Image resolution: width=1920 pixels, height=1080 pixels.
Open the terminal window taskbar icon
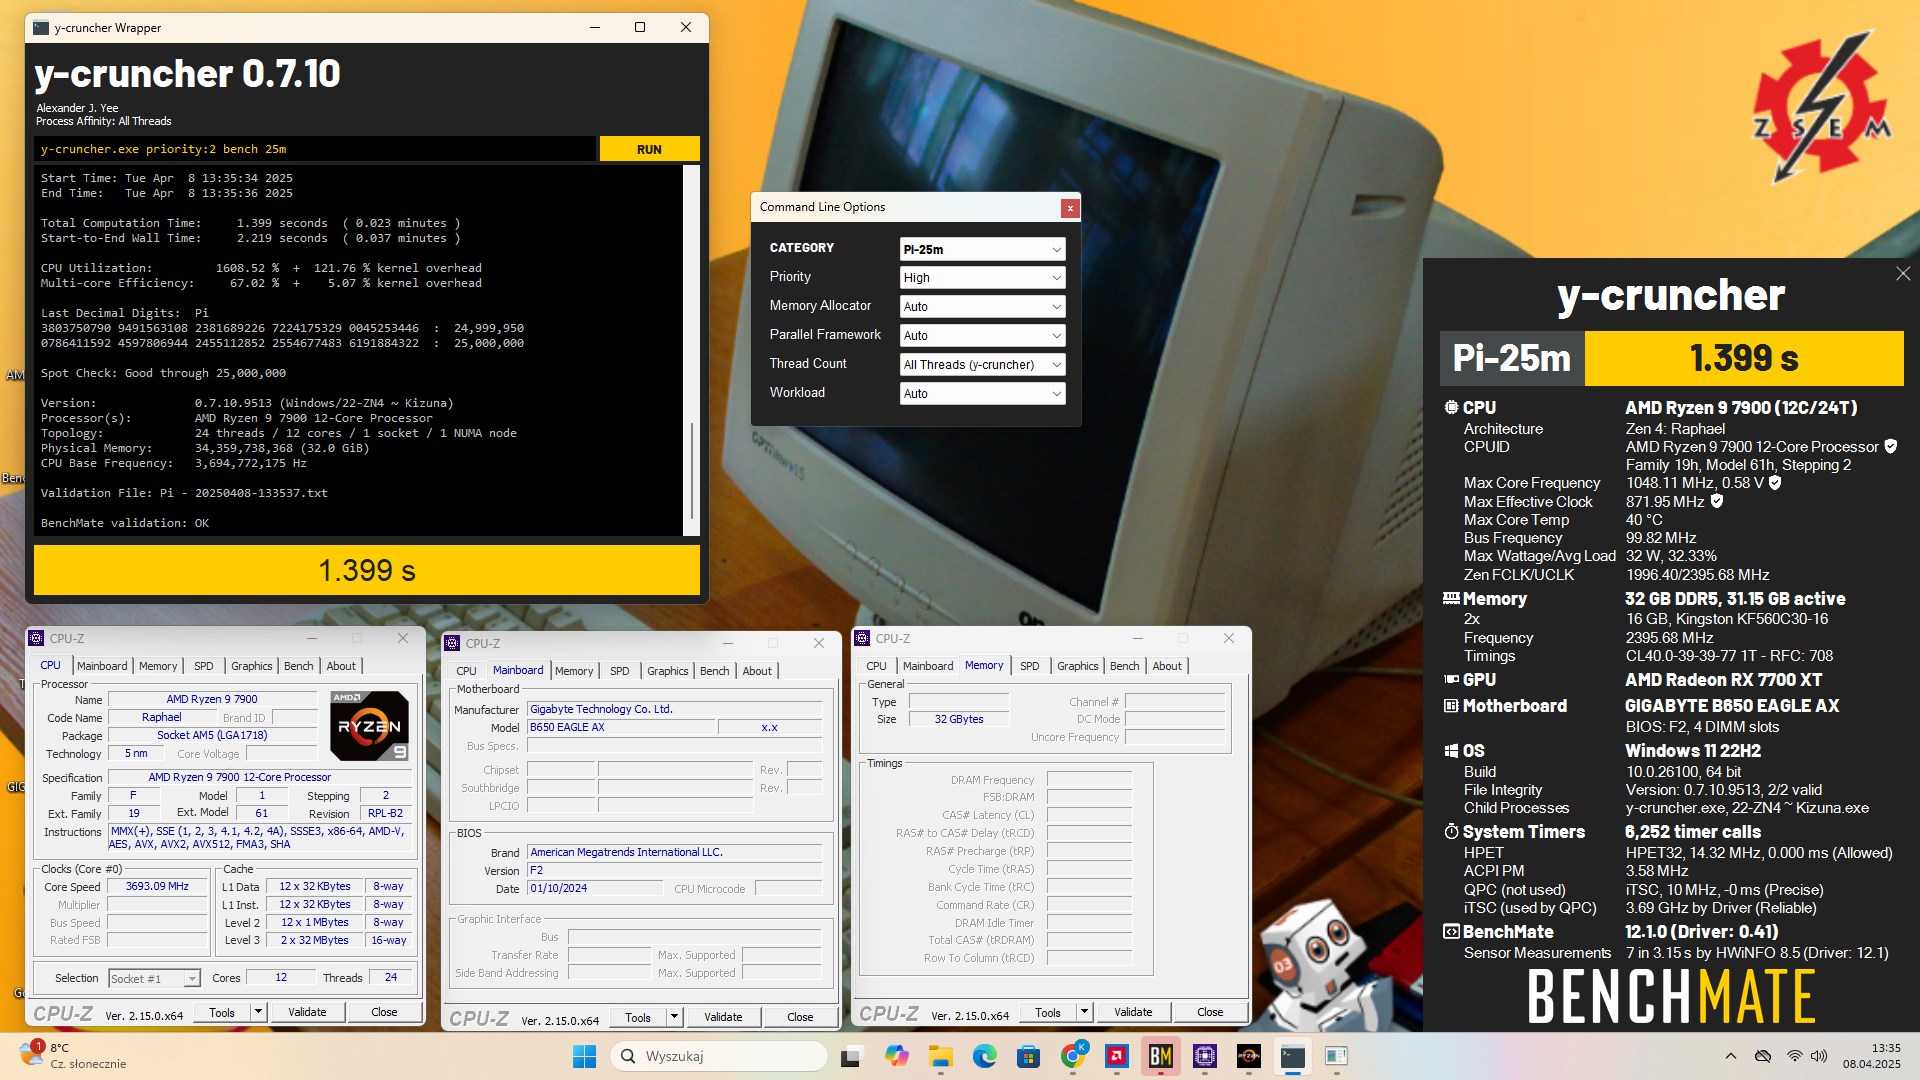1293,1056
